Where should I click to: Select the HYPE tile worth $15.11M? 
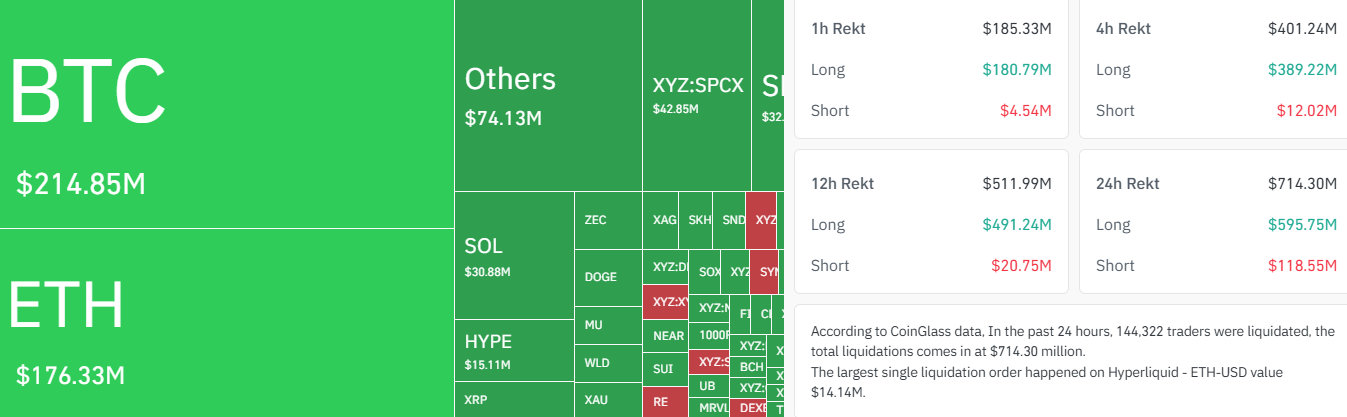[514, 350]
